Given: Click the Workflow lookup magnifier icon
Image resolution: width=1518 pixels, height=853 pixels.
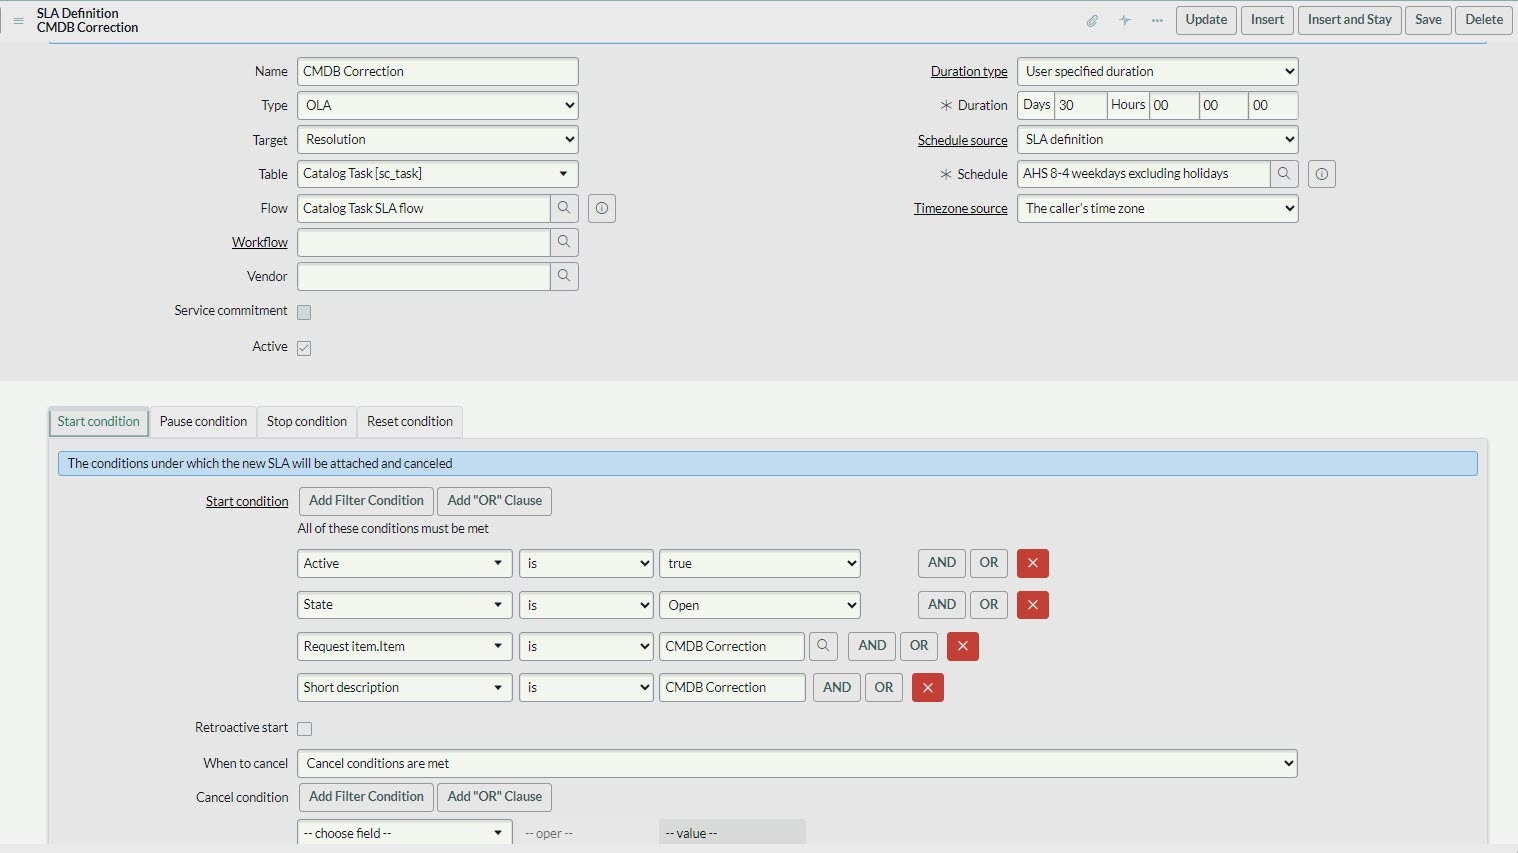Looking at the screenshot, I should (x=564, y=242).
